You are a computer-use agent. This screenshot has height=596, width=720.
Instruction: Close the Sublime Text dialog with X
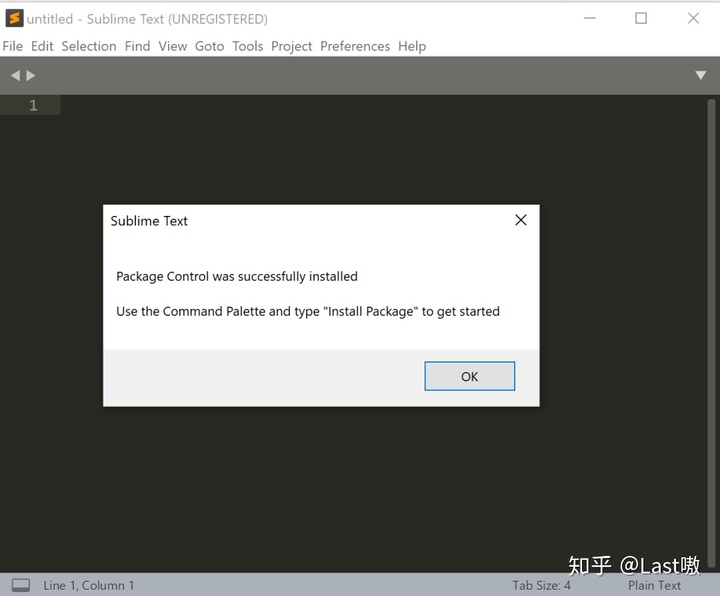click(521, 220)
